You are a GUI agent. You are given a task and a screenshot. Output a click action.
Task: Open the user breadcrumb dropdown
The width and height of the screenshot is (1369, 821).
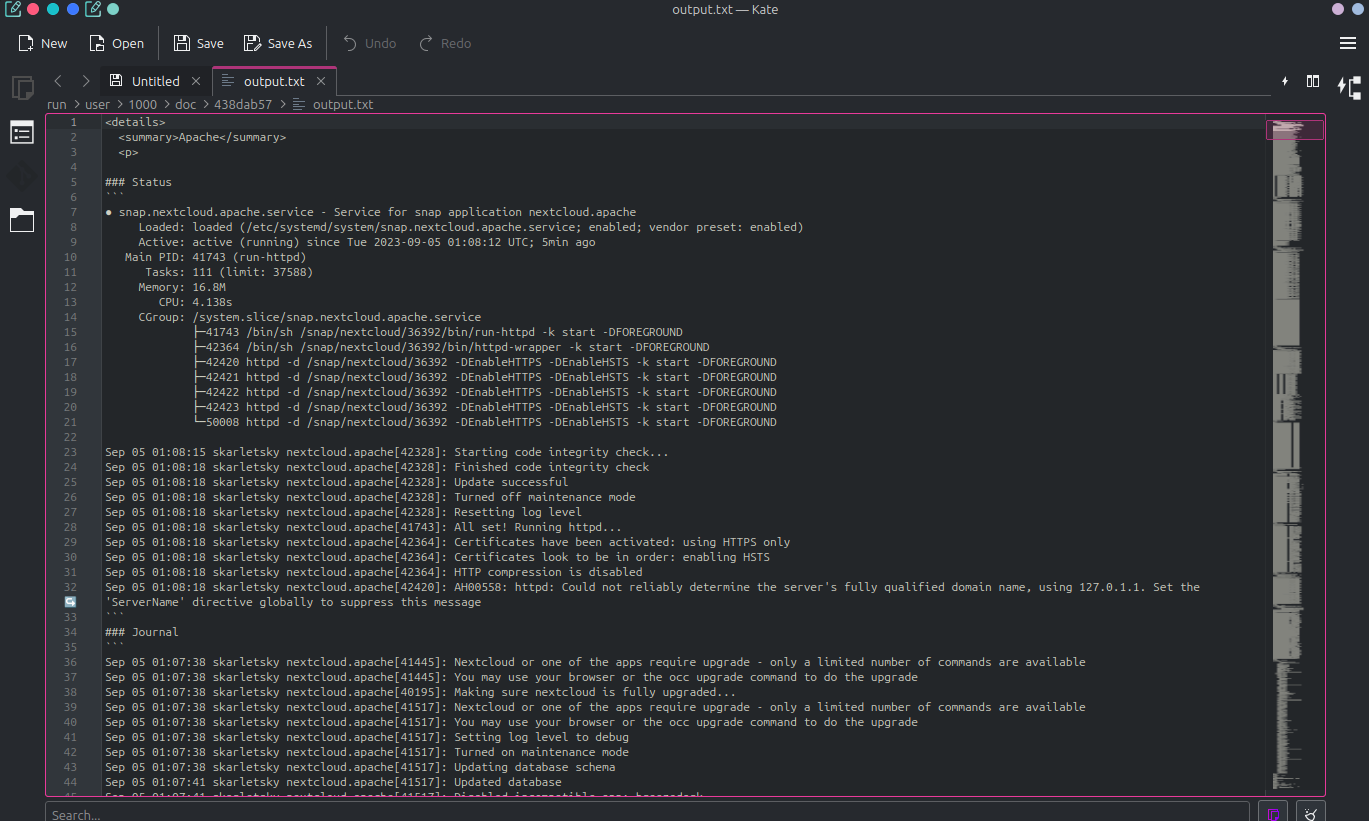pyautogui.click(x=97, y=104)
